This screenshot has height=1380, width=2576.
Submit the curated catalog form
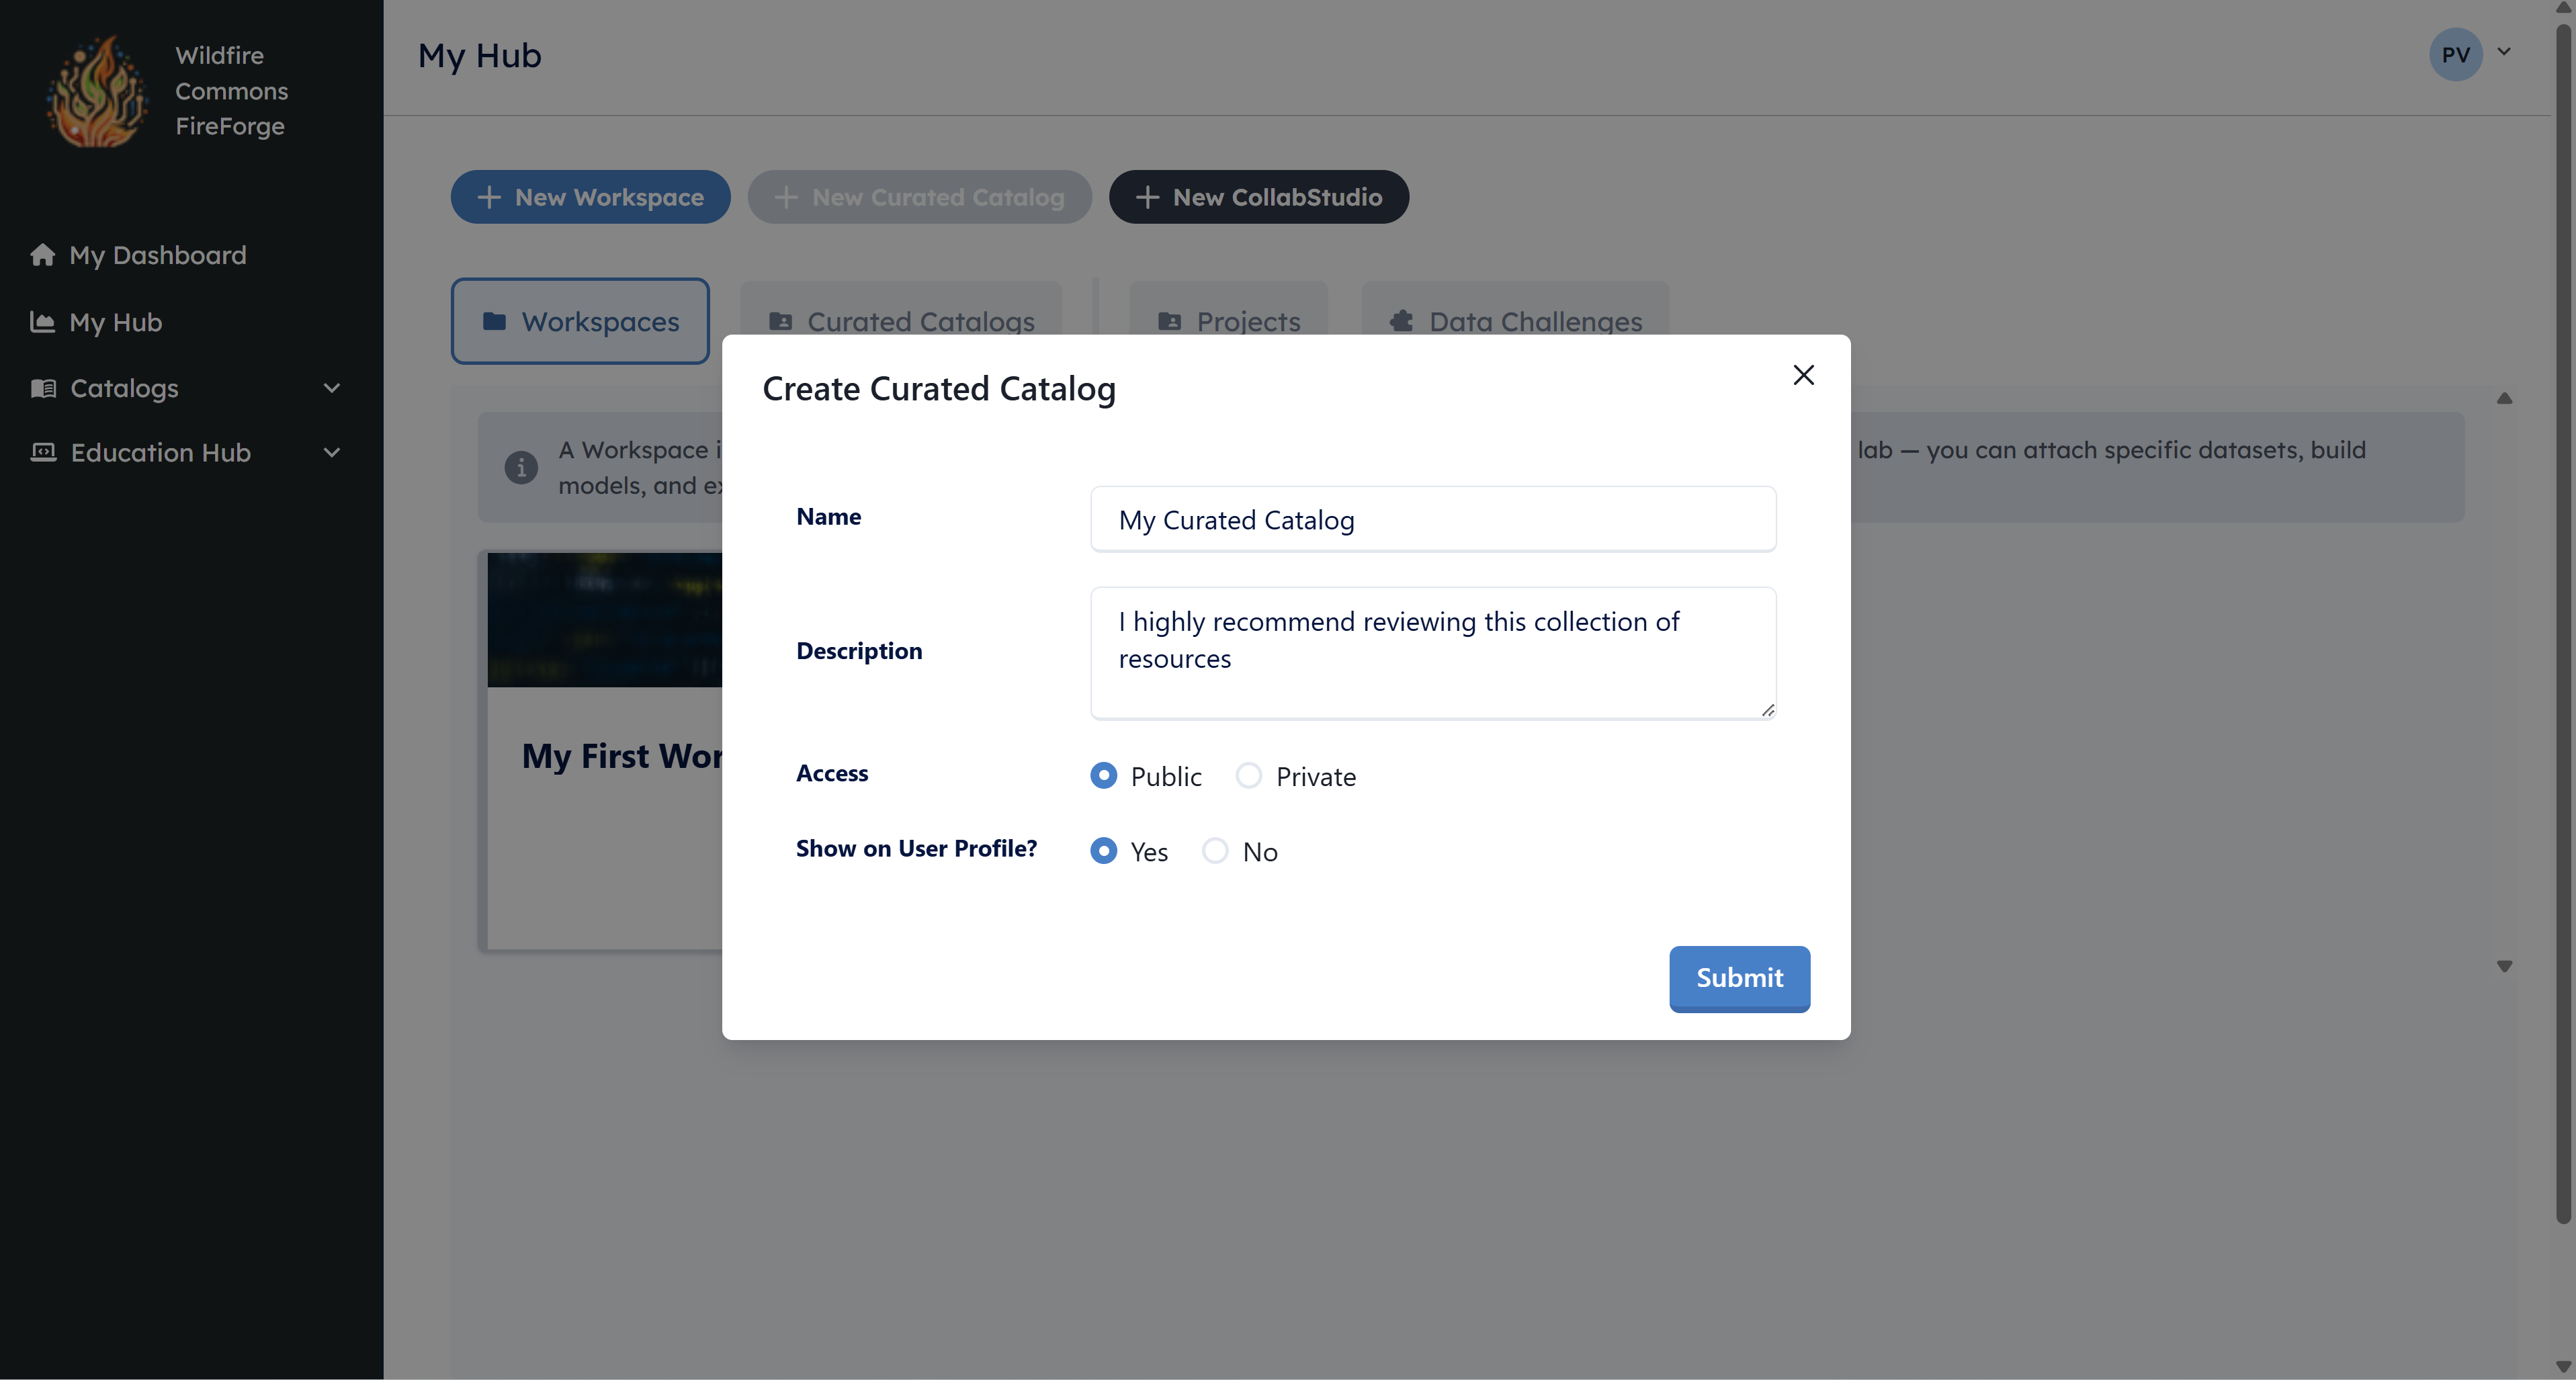pos(1739,977)
